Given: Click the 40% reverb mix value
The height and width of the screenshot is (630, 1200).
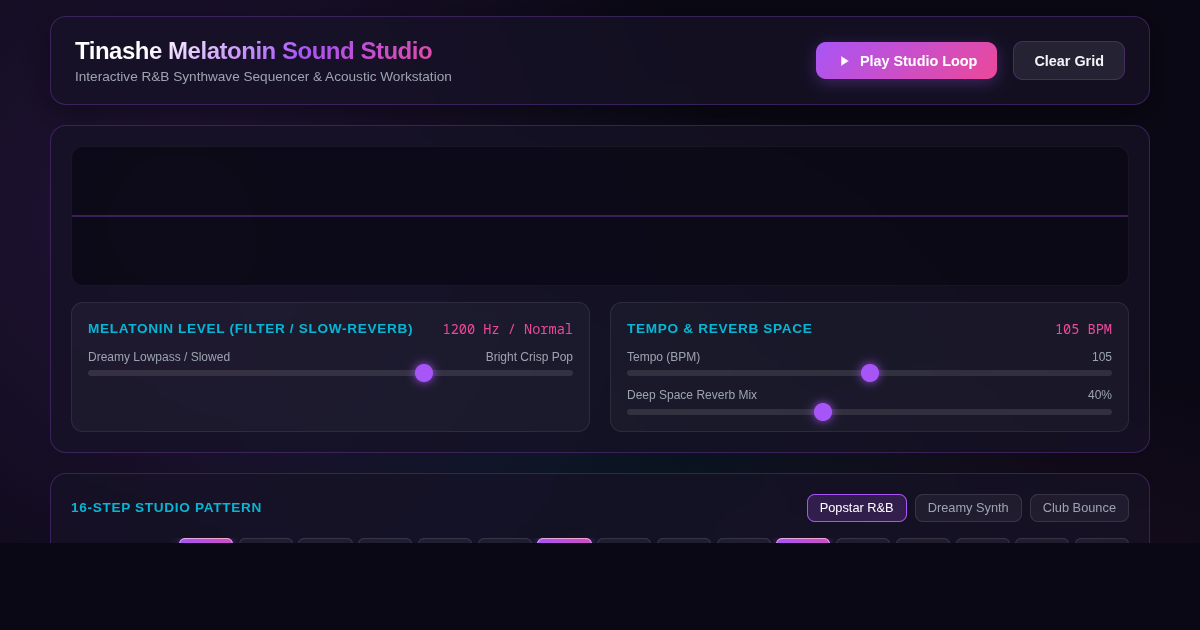Looking at the screenshot, I should coord(1100,395).
